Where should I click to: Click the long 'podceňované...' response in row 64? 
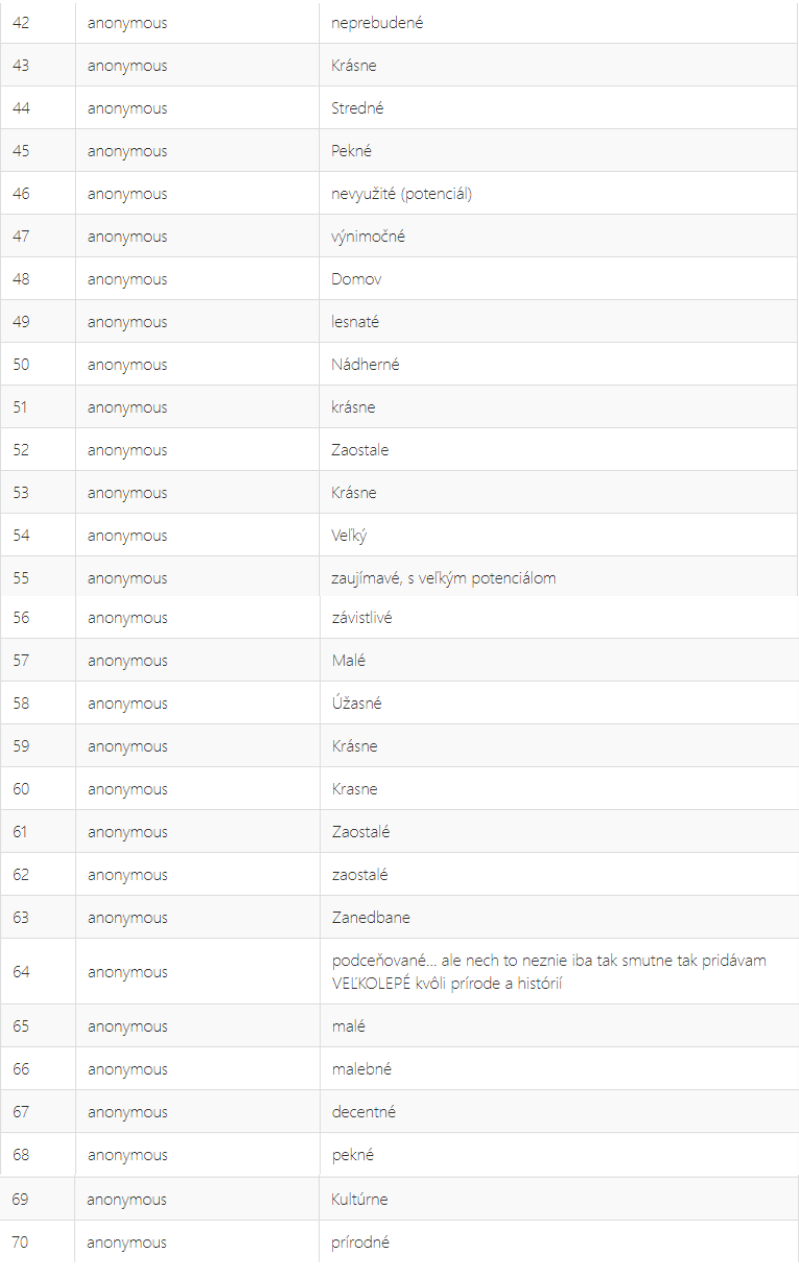550,970
